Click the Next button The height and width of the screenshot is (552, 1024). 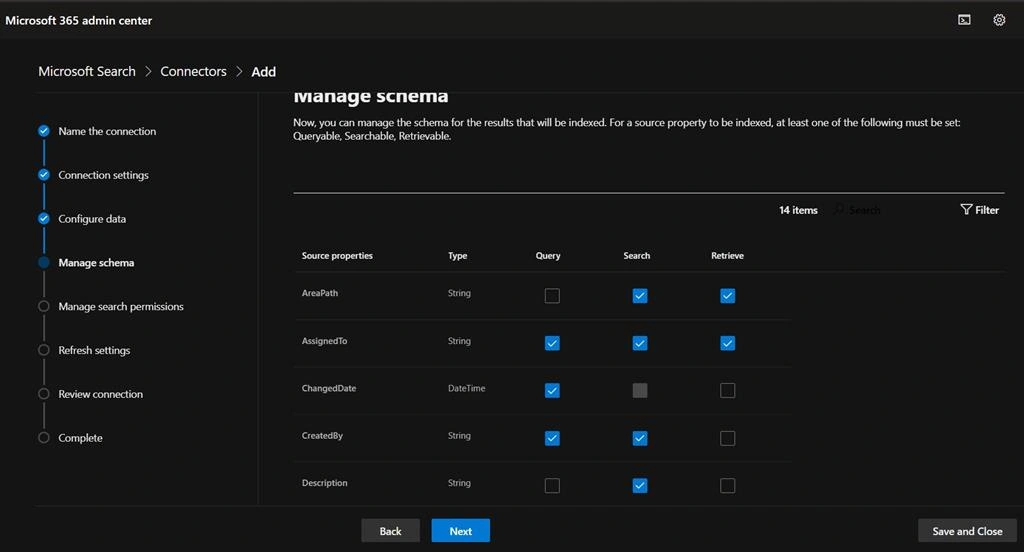pyautogui.click(x=460, y=530)
